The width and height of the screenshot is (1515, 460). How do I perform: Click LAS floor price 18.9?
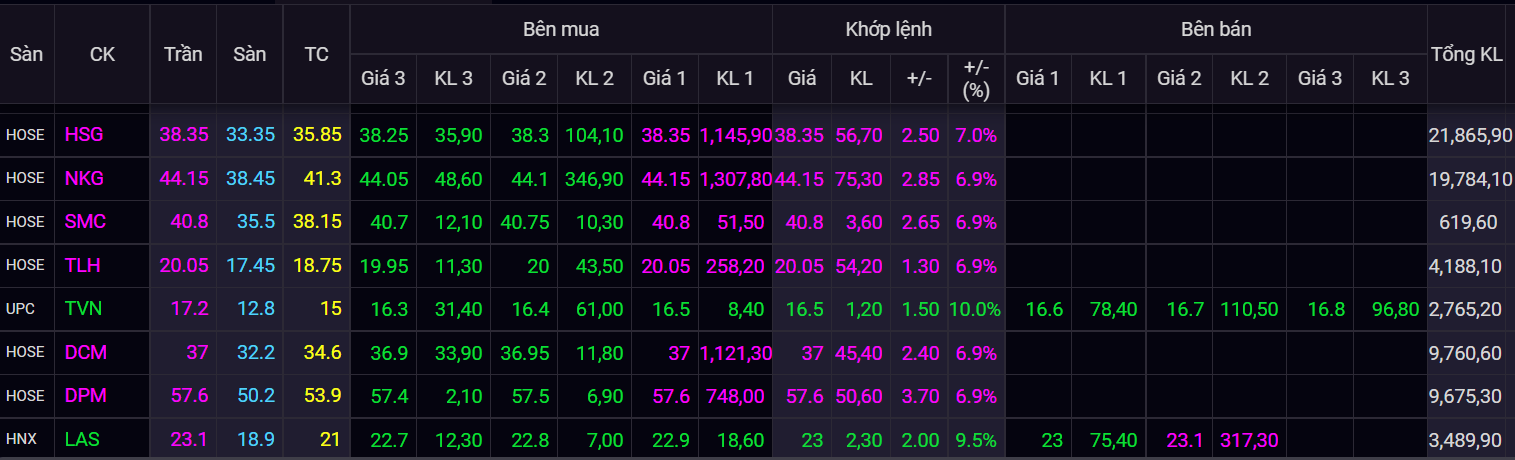pos(257,439)
